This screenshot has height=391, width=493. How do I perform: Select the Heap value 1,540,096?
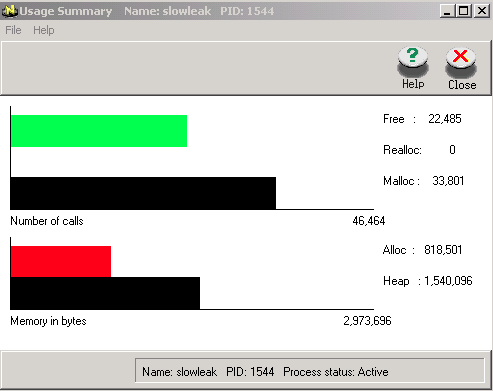(448, 281)
